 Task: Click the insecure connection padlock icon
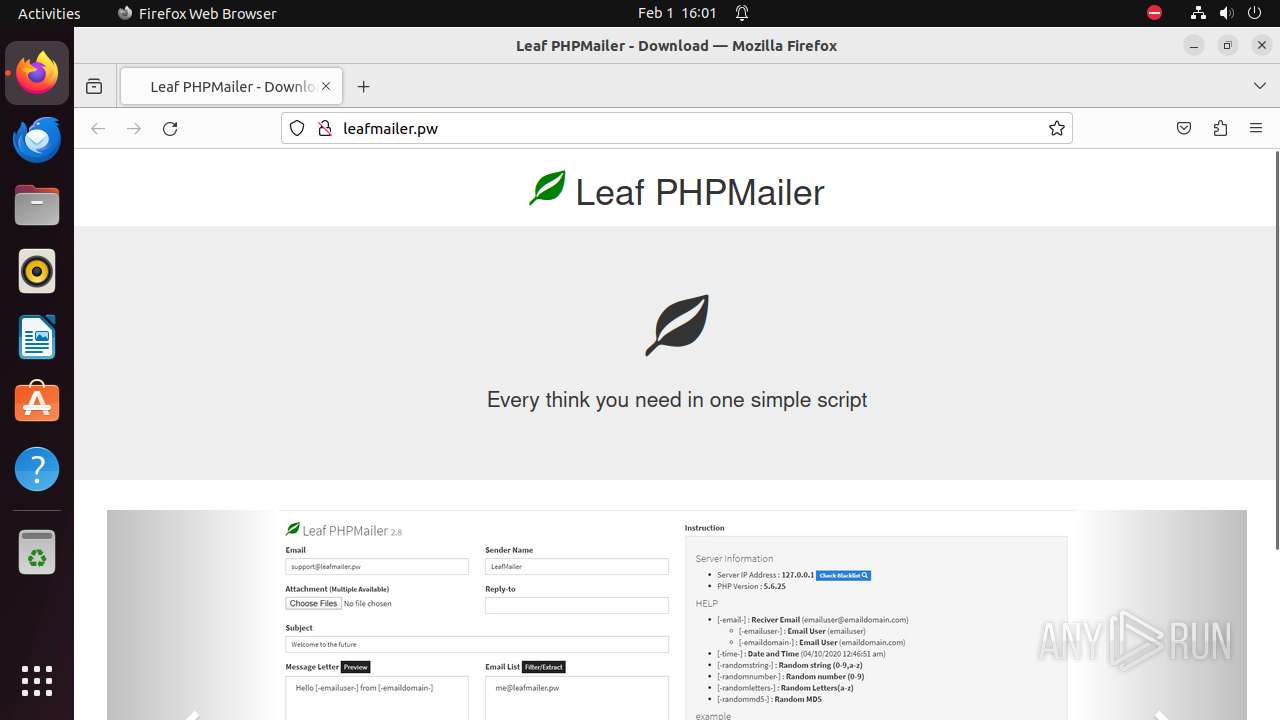coord(324,128)
